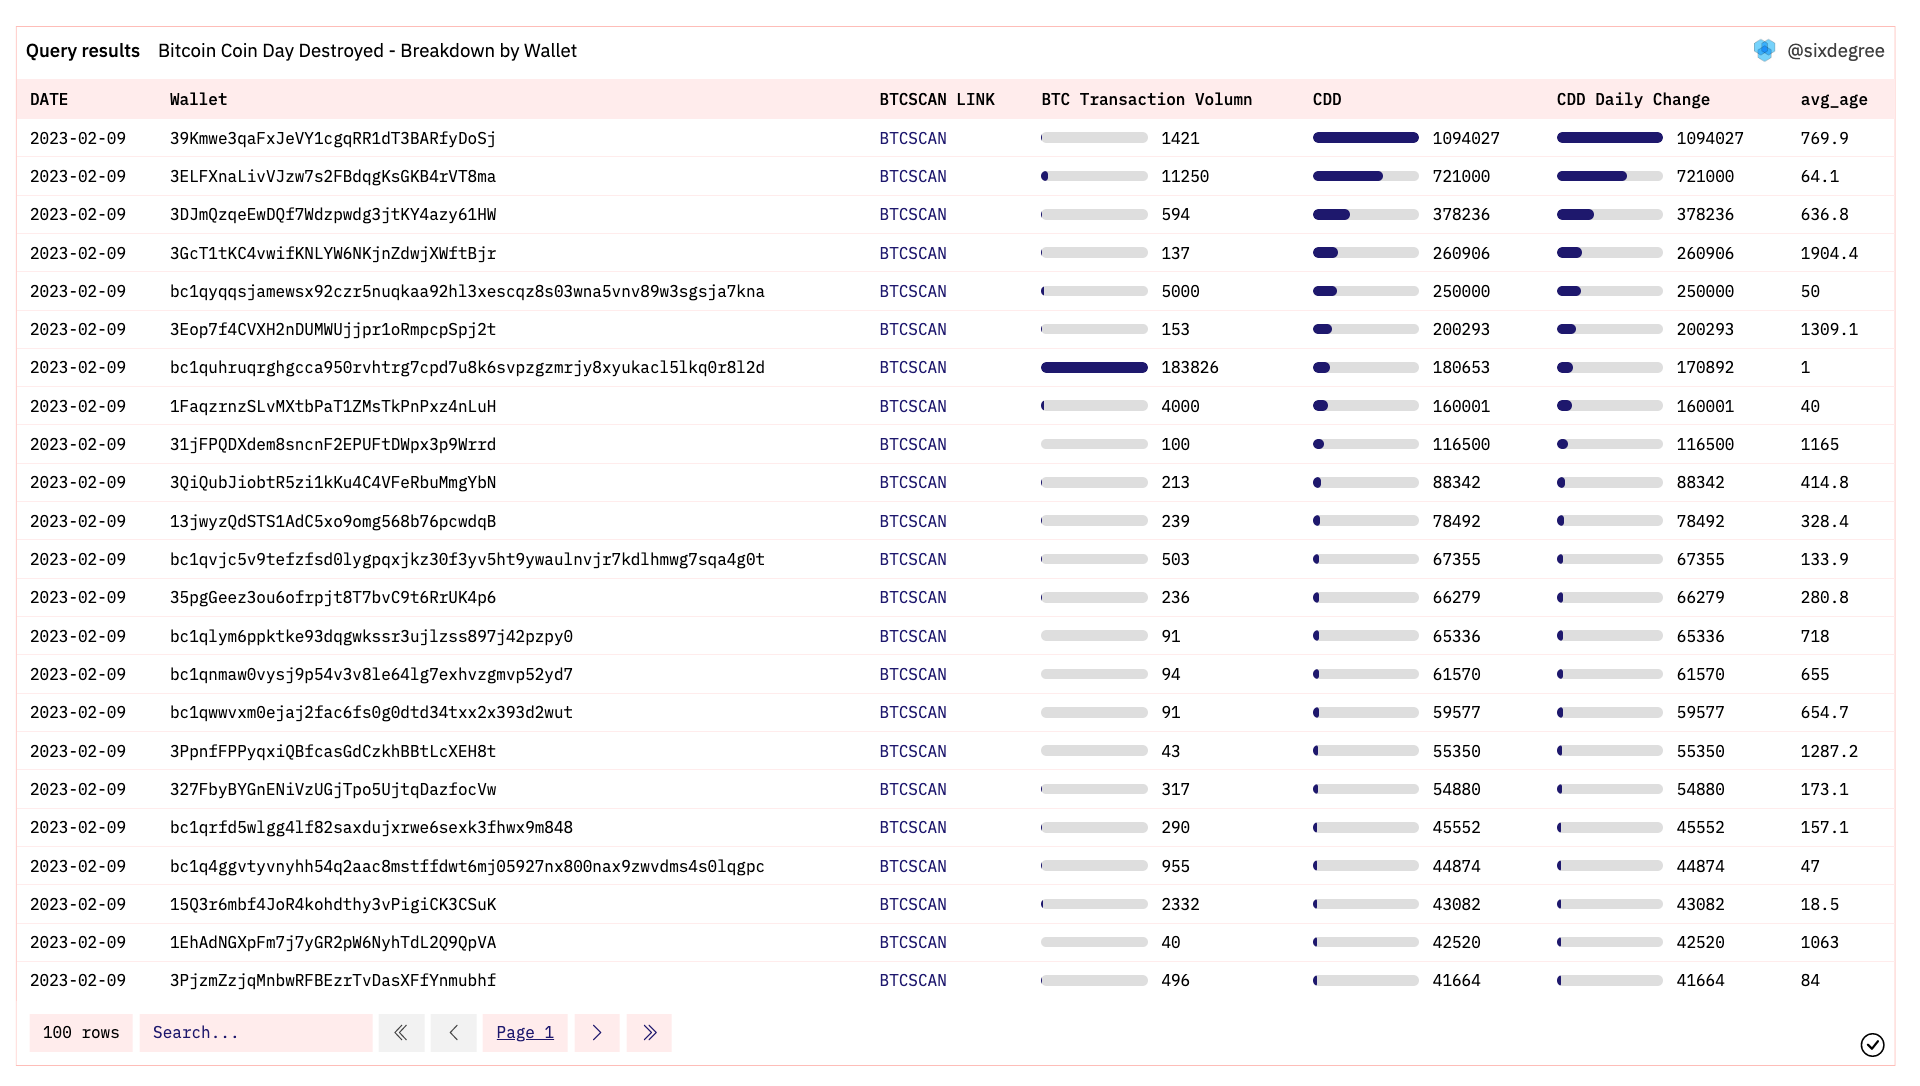Click the avg_age value 1309.1

1829,330
